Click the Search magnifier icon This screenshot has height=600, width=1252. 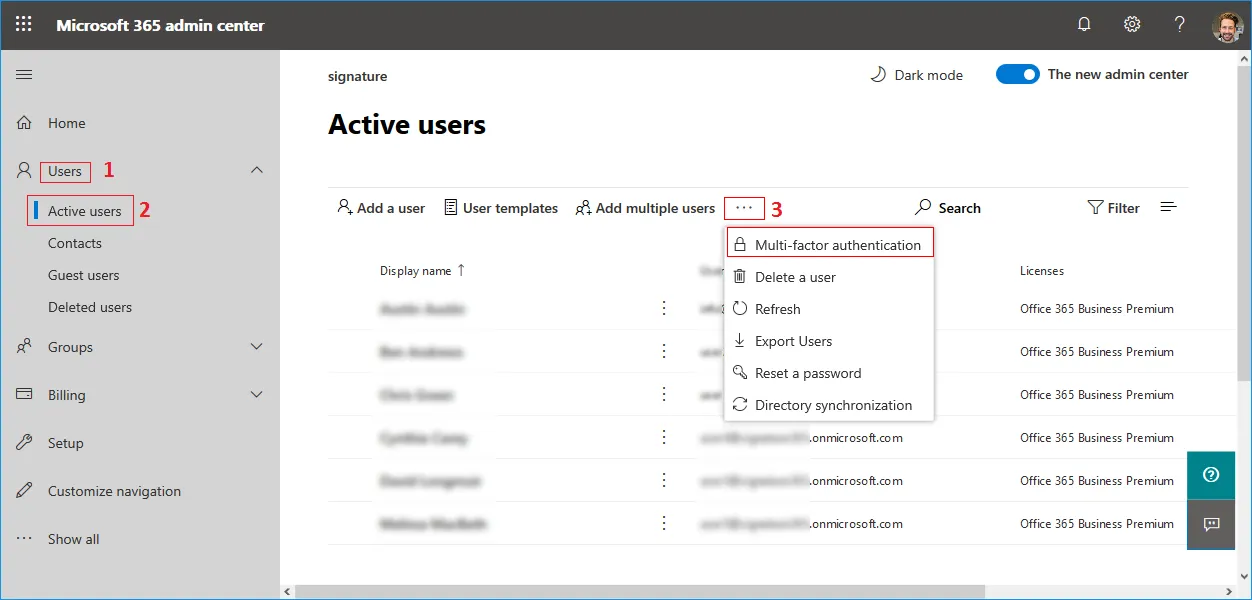point(924,208)
